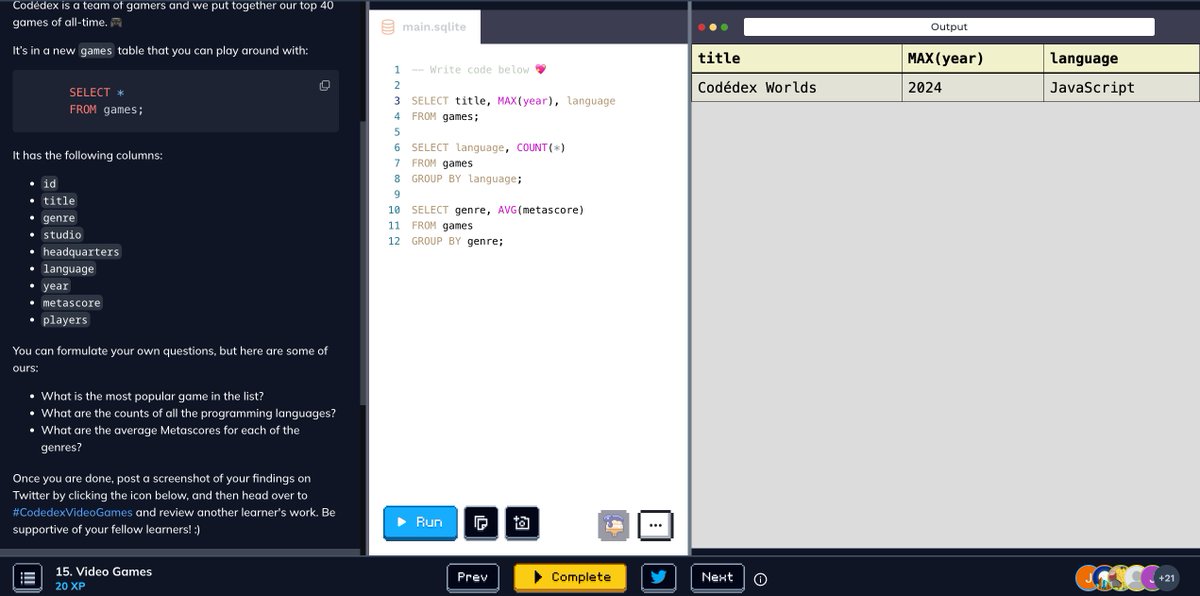Click the metascore column name
This screenshot has height=596, width=1200.
[72, 303]
